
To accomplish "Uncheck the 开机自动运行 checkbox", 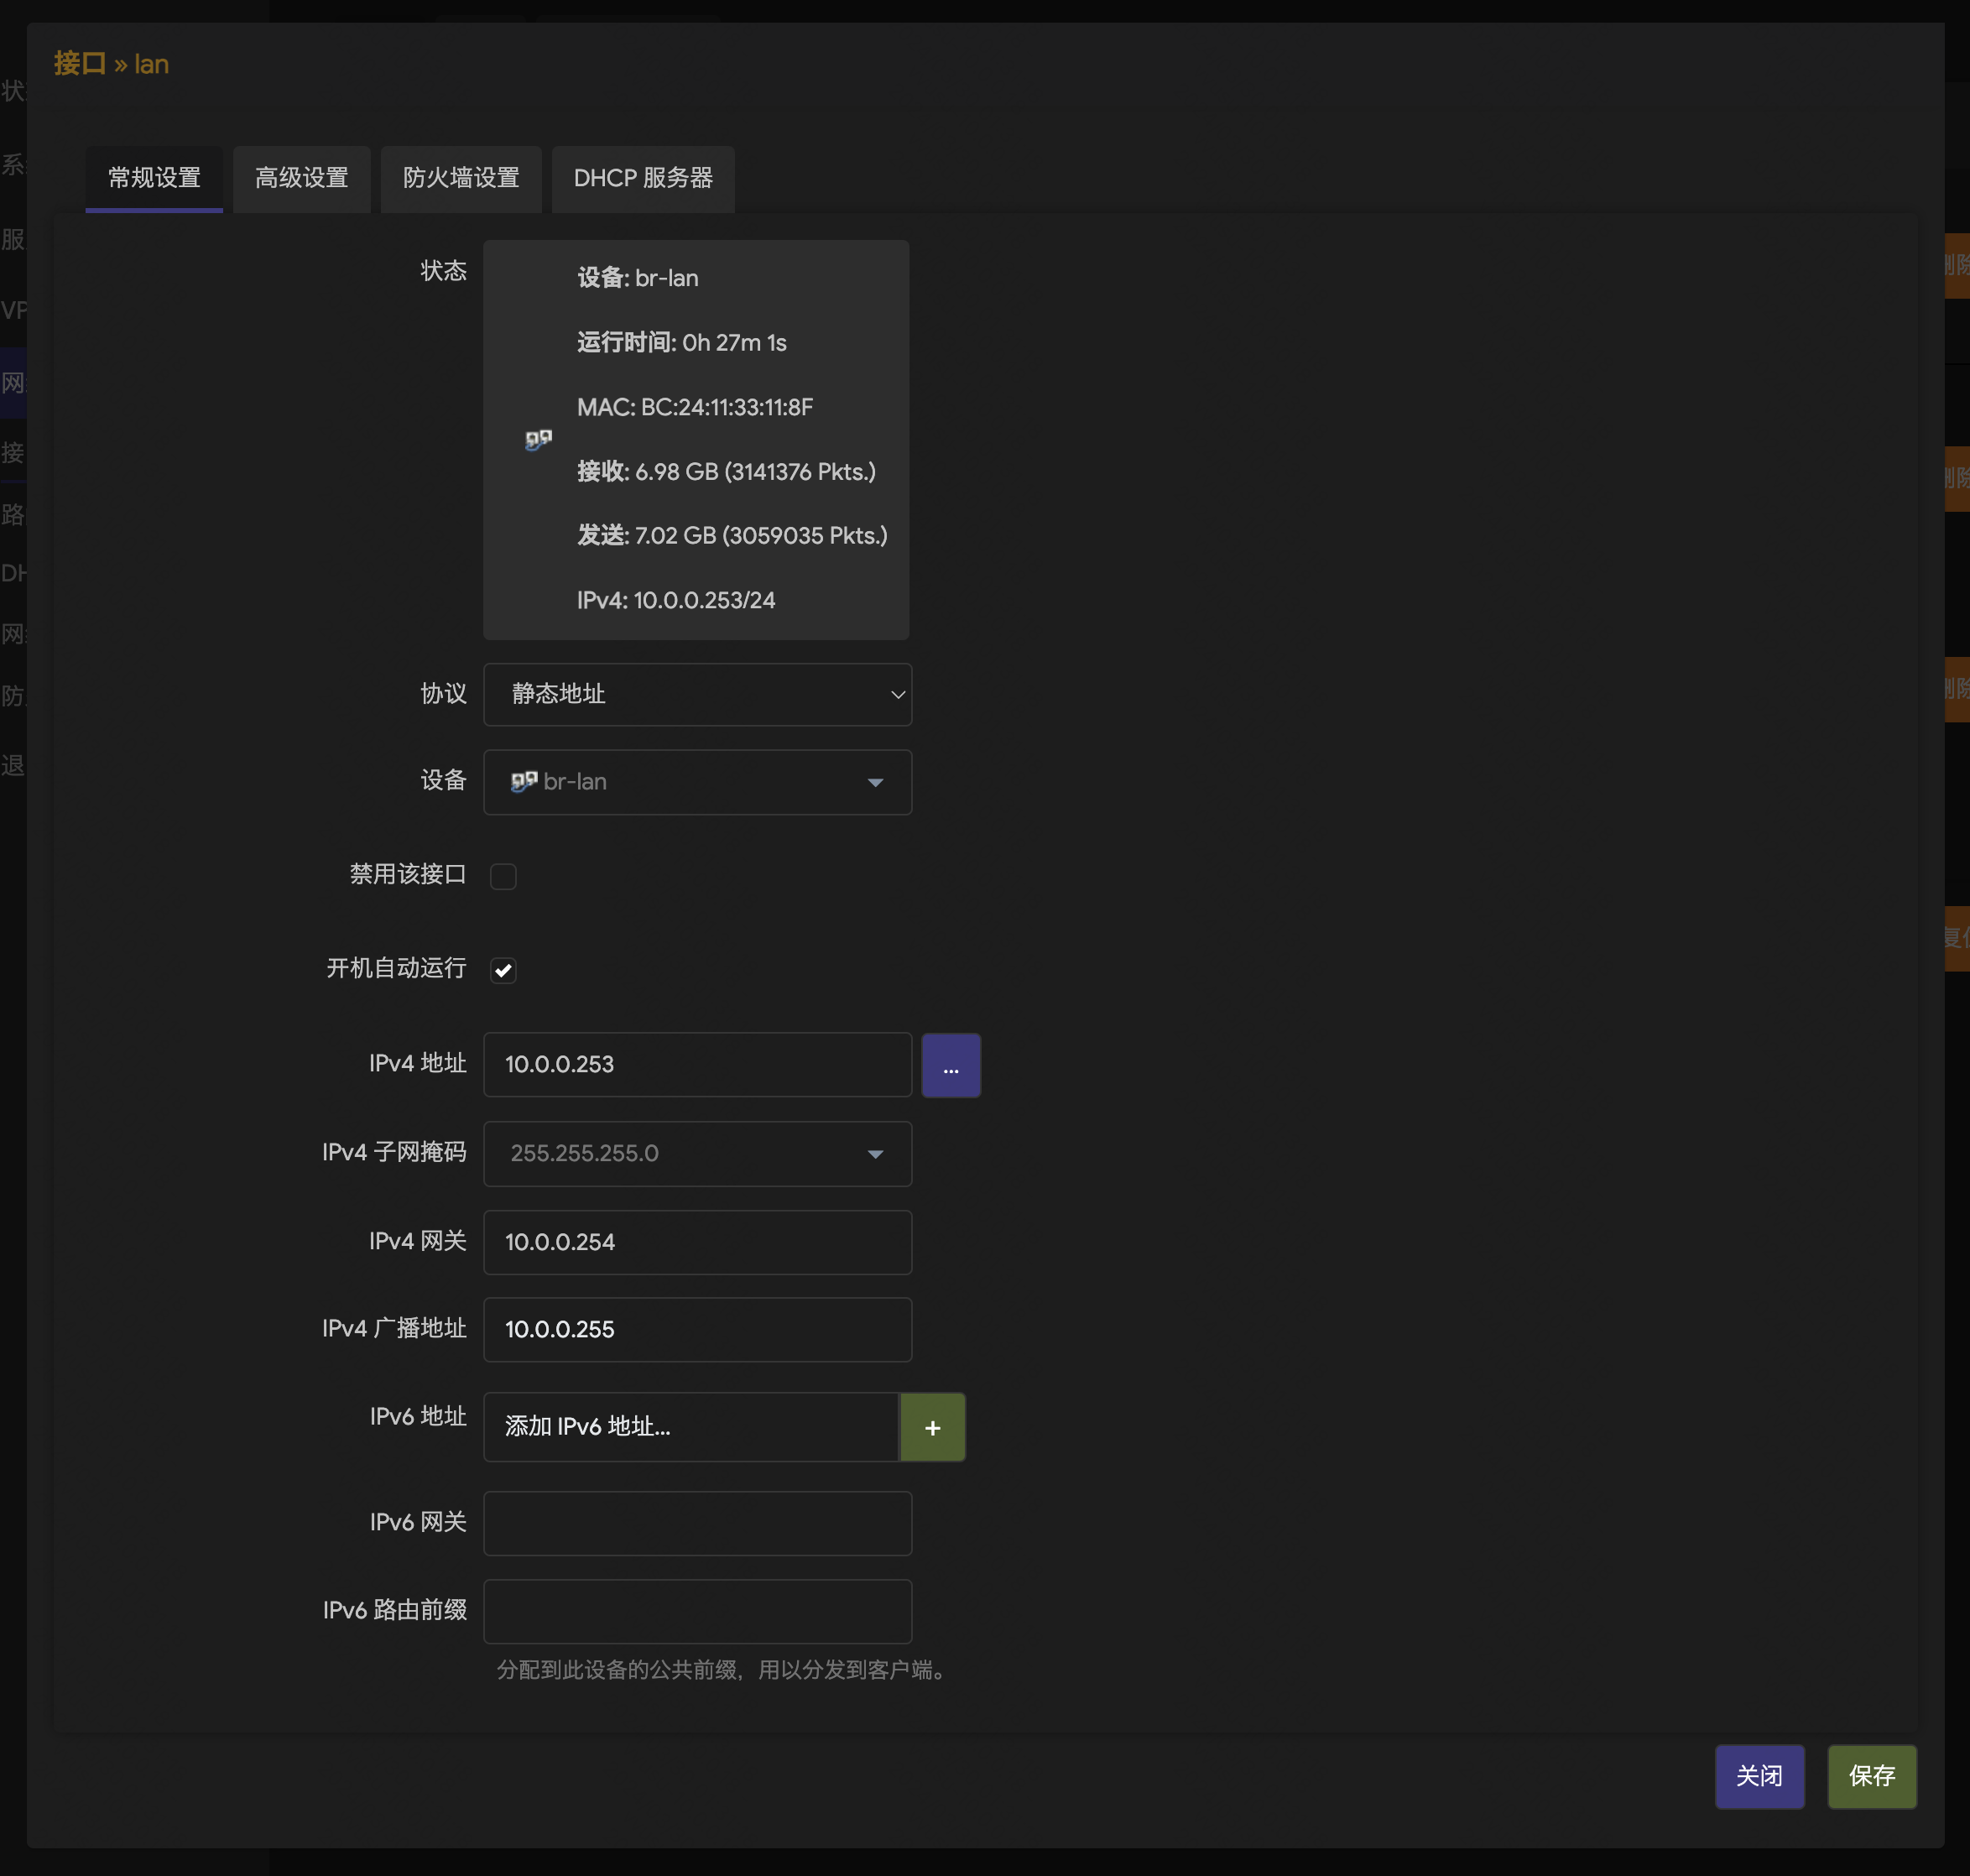I will point(503,970).
